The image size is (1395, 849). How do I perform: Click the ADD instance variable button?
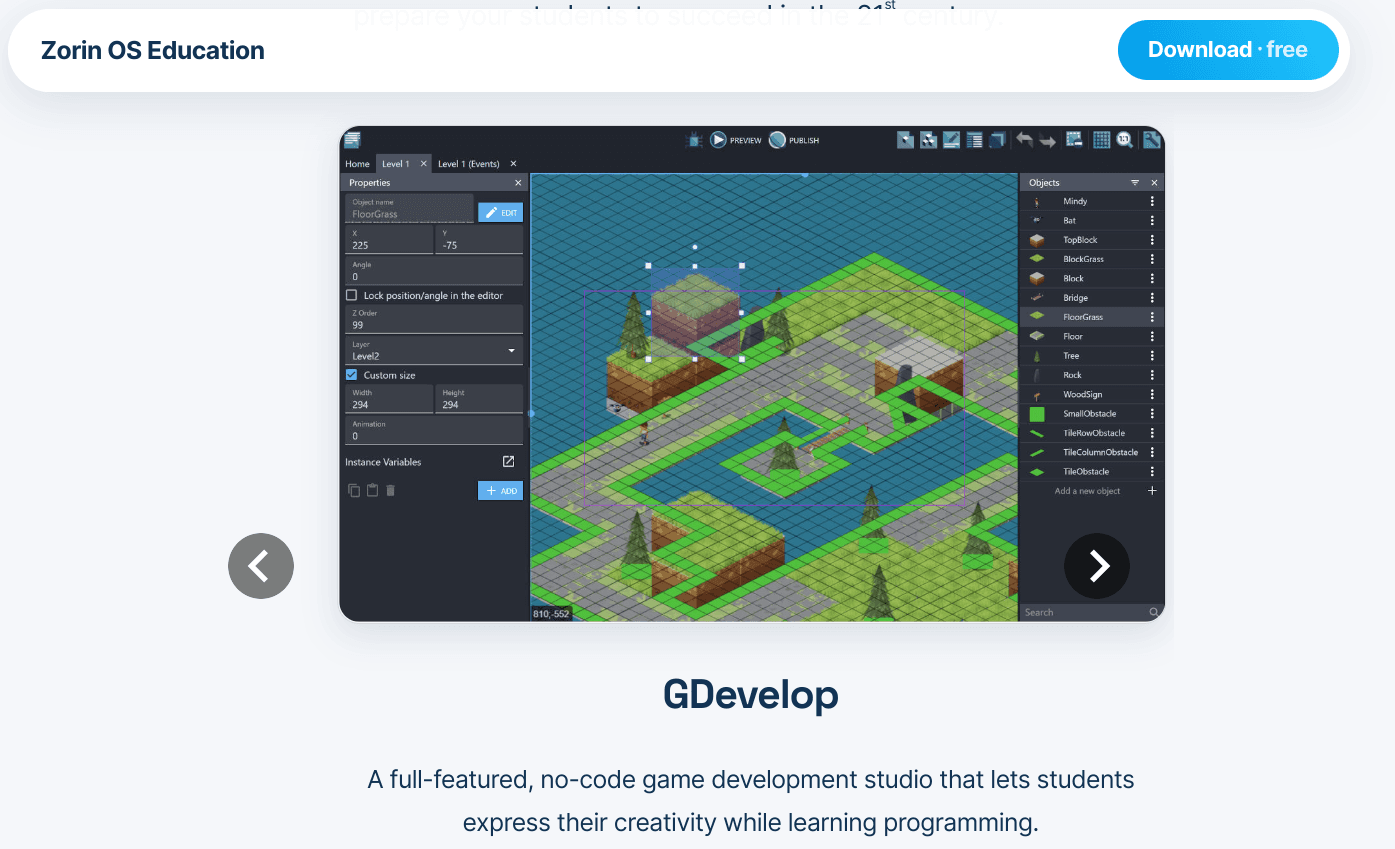500,490
